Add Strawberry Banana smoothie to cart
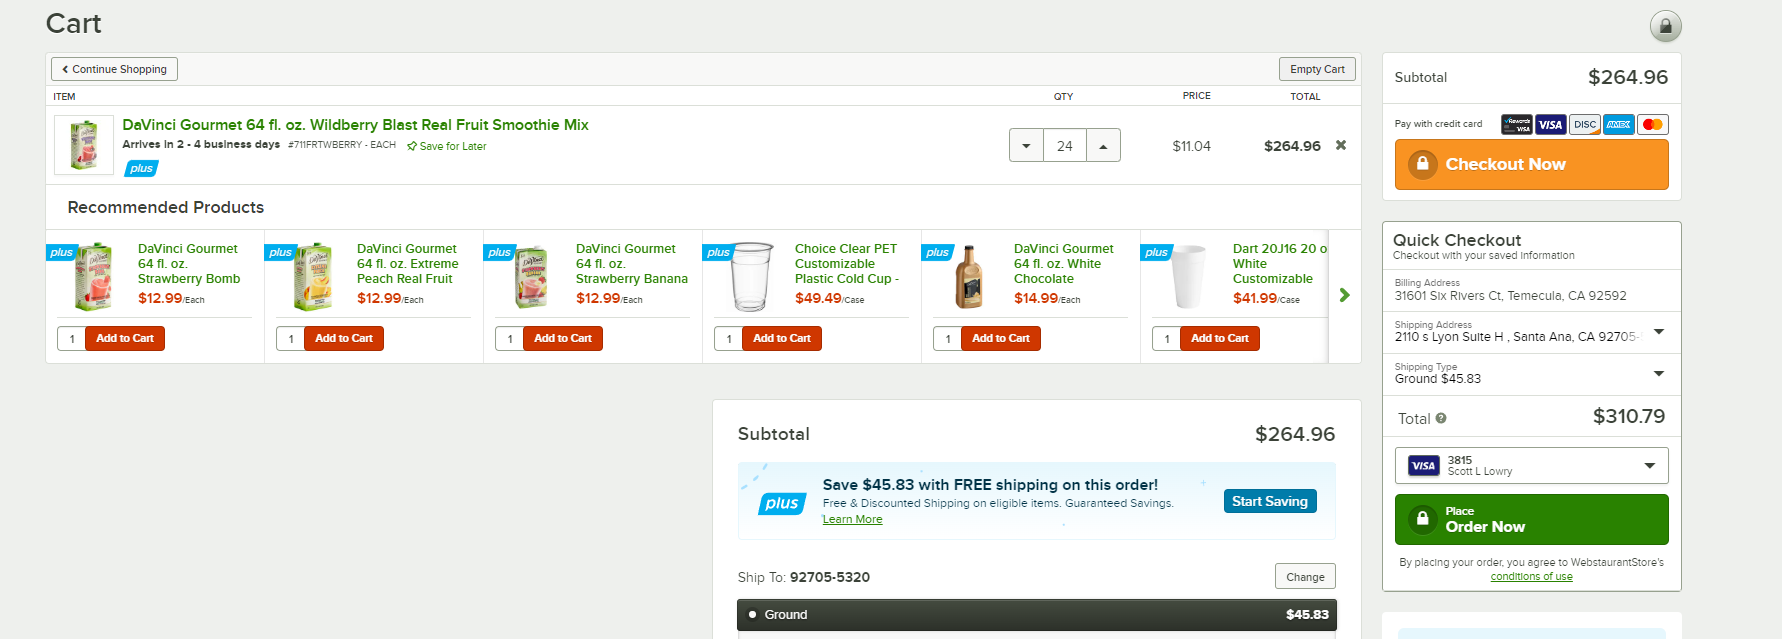1782x639 pixels. tap(563, 339)
